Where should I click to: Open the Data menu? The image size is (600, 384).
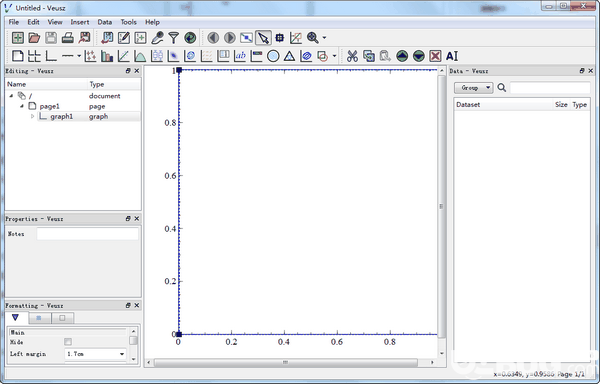104,22
